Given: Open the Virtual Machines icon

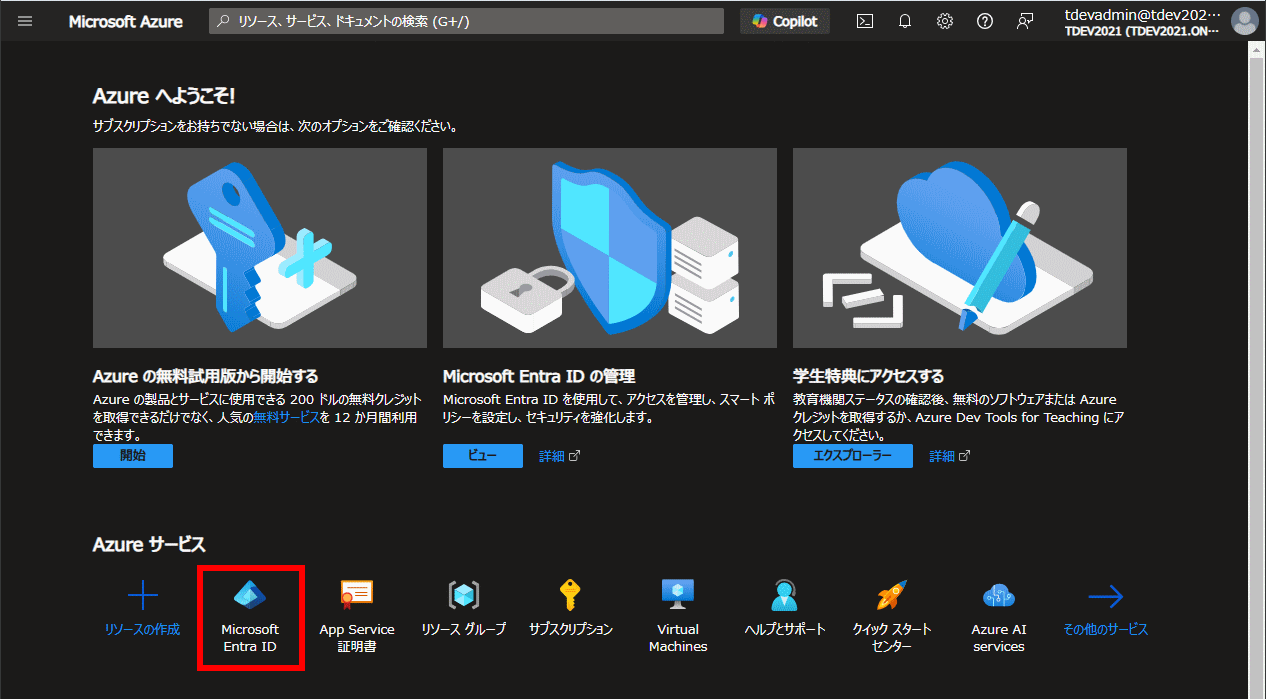Looking at the screenshot, I should (x=678, y=595).
